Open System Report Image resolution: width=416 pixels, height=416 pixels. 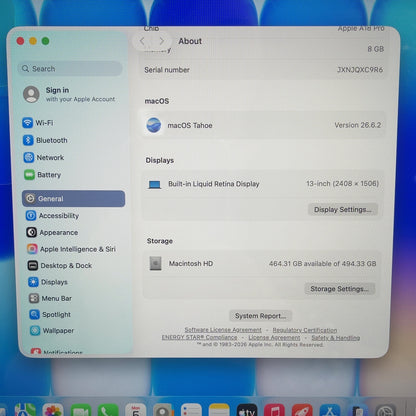tap(260, 316)
